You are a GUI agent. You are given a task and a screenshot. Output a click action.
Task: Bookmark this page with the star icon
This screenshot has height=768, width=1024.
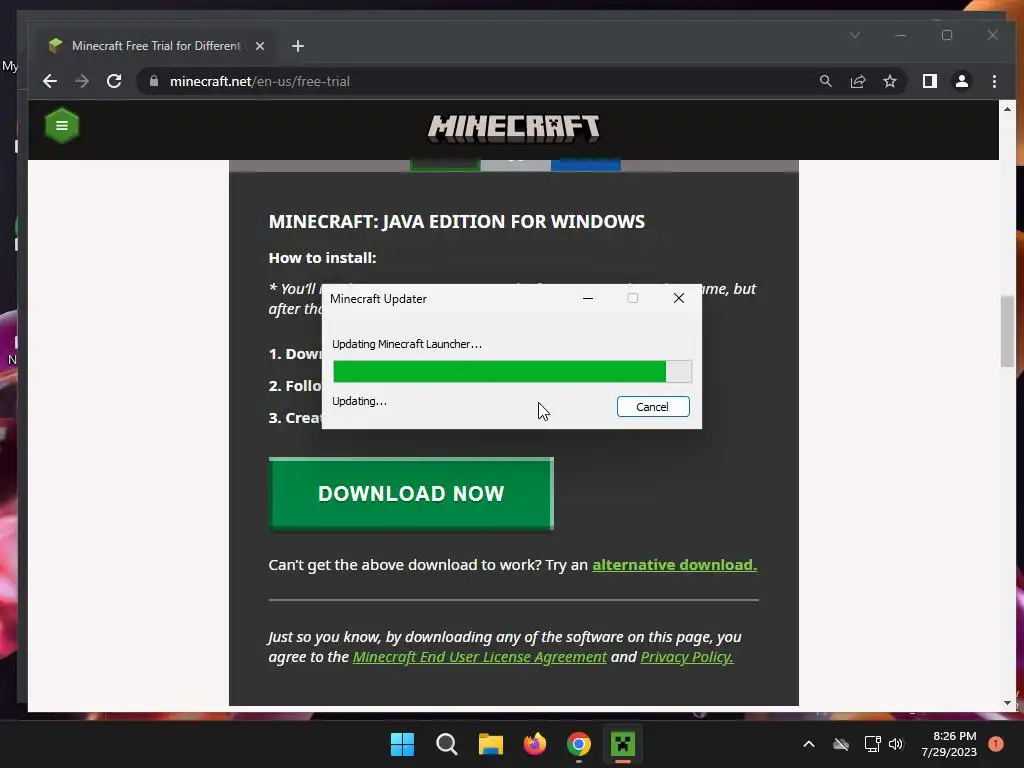889,81
